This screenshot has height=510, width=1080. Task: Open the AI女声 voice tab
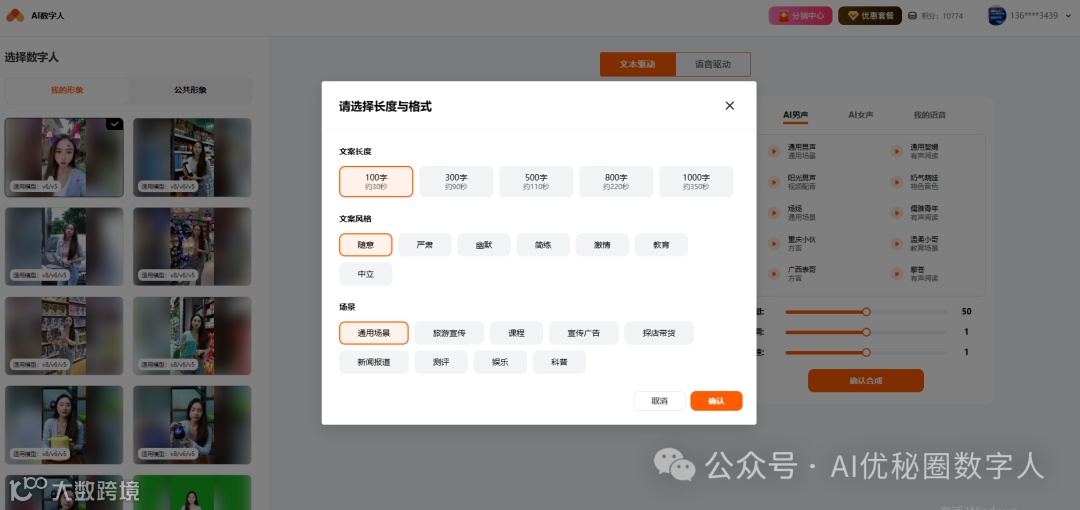860,115
